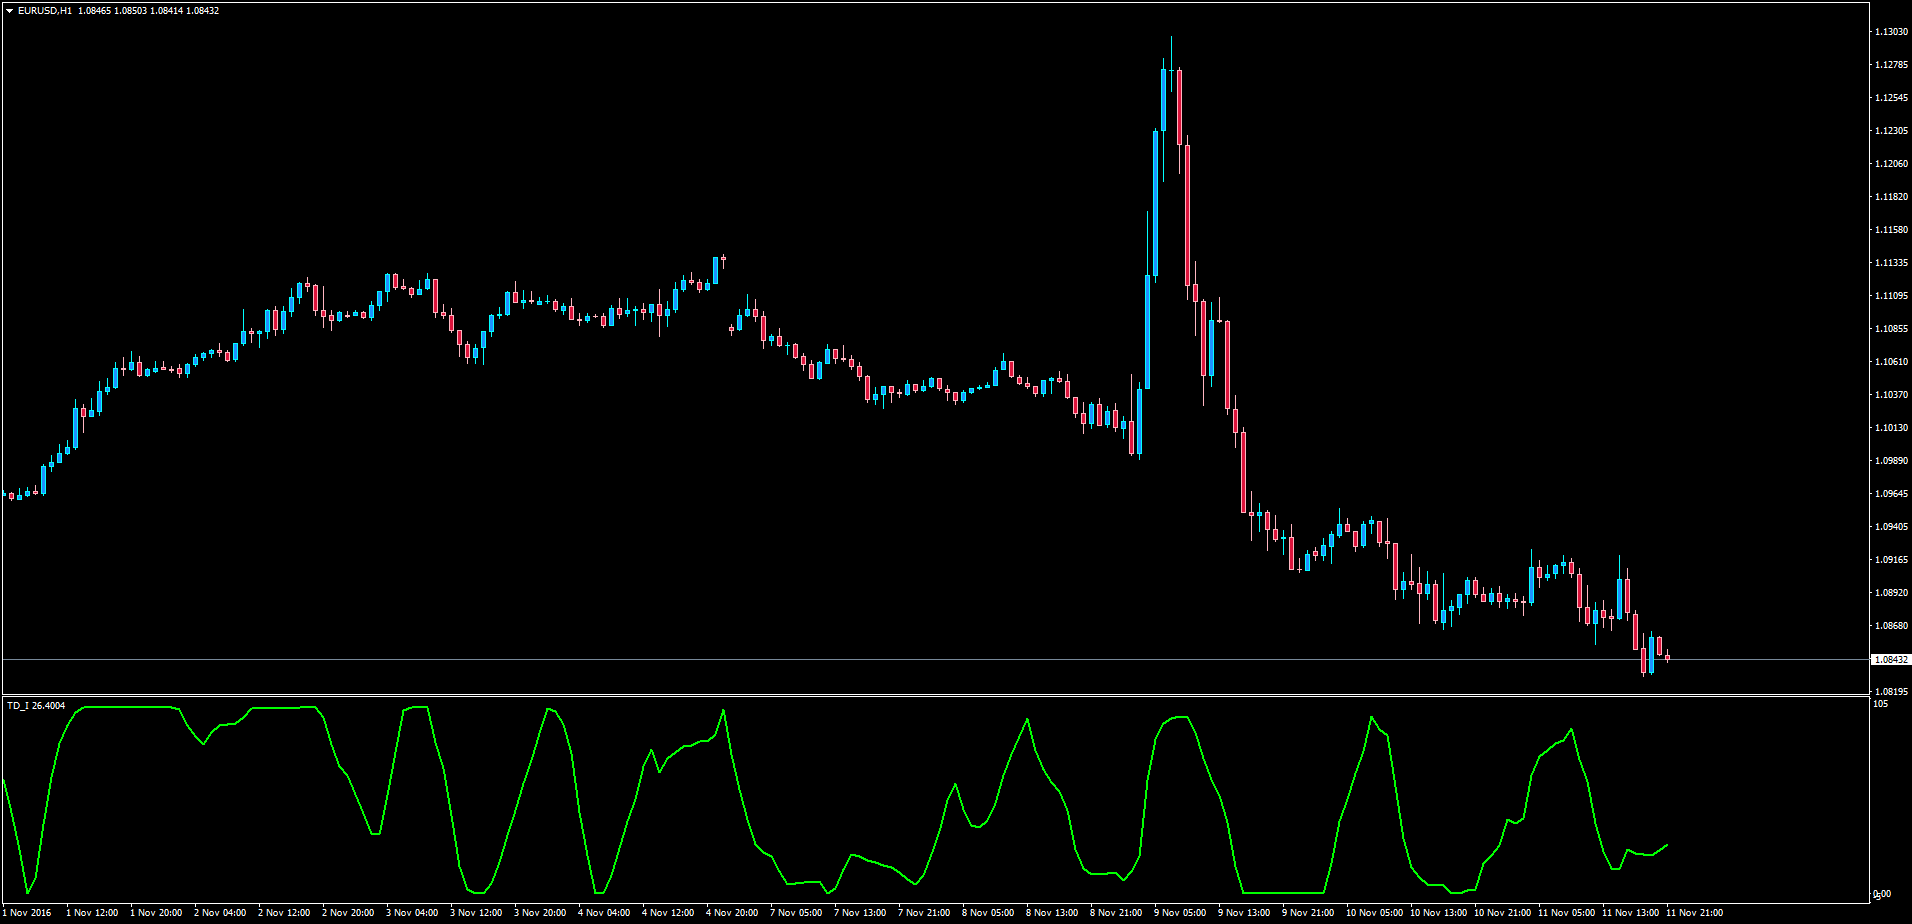Click the 9 Nov 05:00 time label
The height and width of the screenshot is (924, 1912).
(x=1180, y=913)
